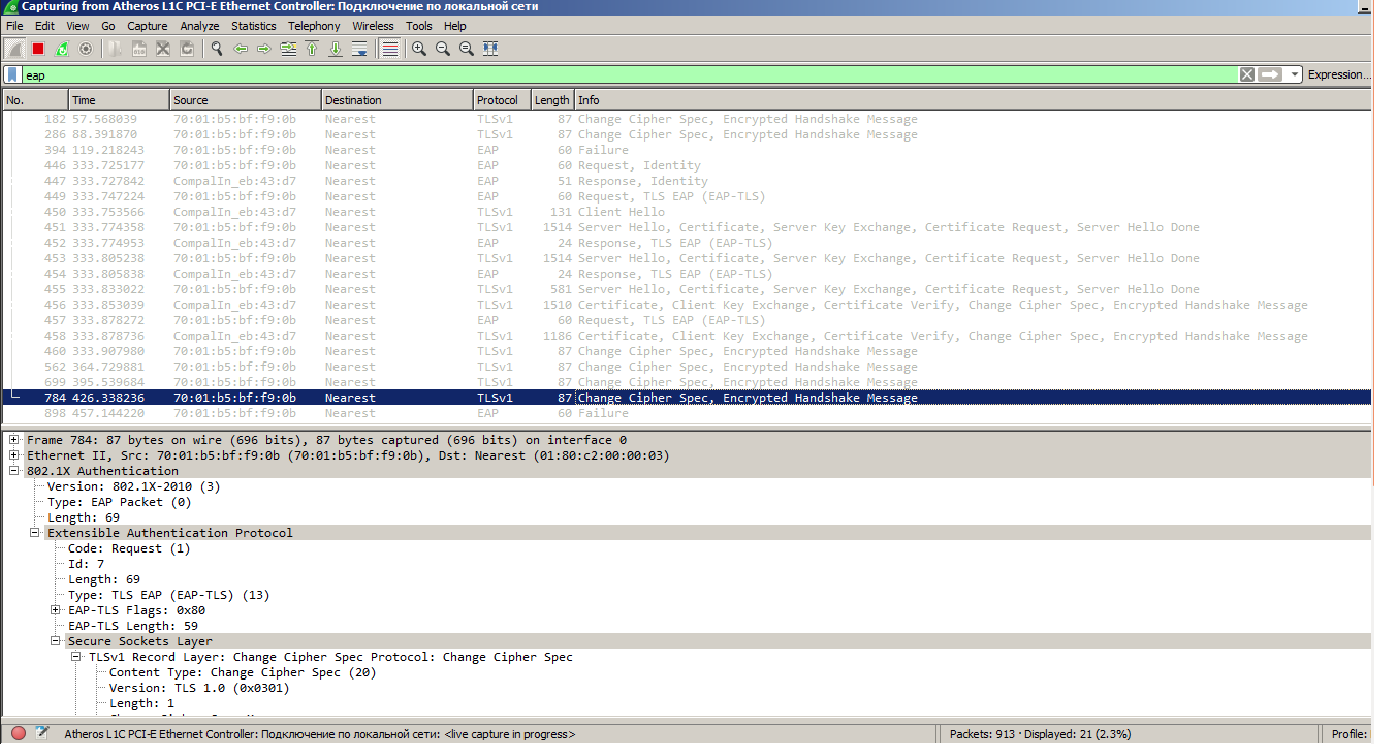
Task: Click the 'Version: 802.1X-2010 (3)' field
Action: point(133,487)
